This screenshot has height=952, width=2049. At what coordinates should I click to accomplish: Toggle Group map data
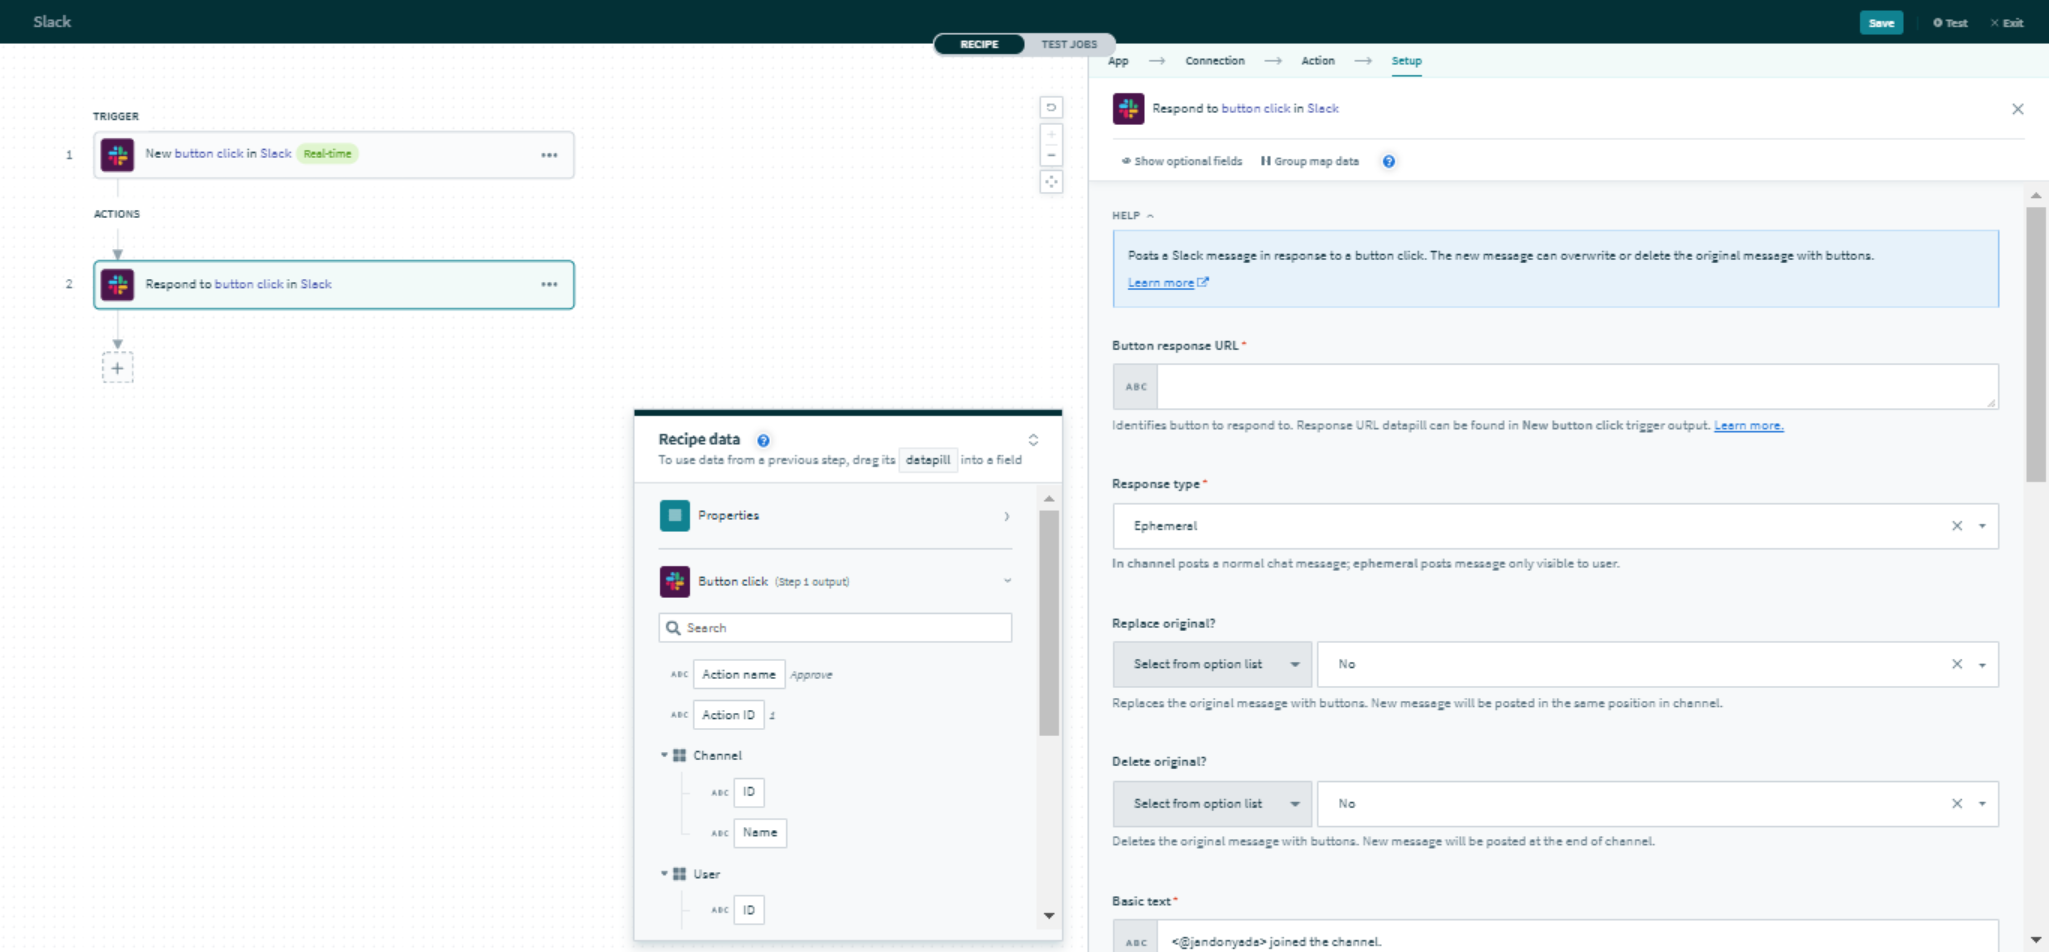tap(1306, 161)
